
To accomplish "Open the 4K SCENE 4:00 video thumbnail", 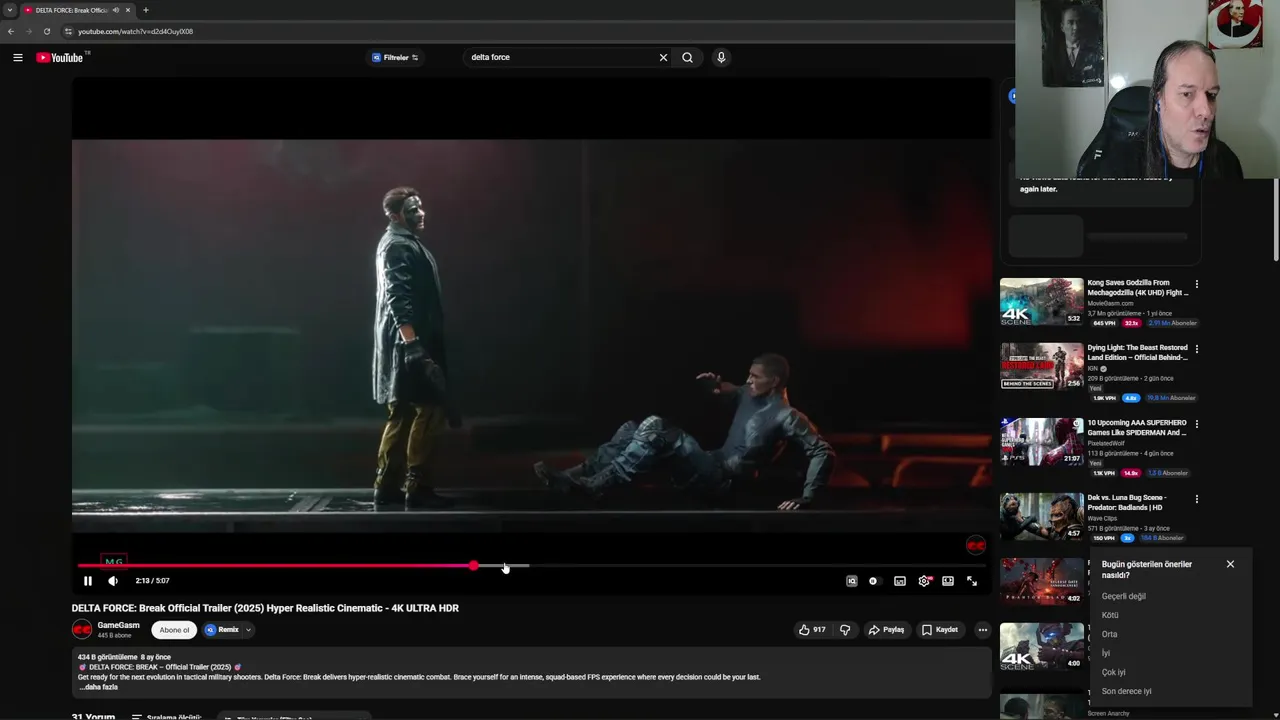I will click(1041, 646).
